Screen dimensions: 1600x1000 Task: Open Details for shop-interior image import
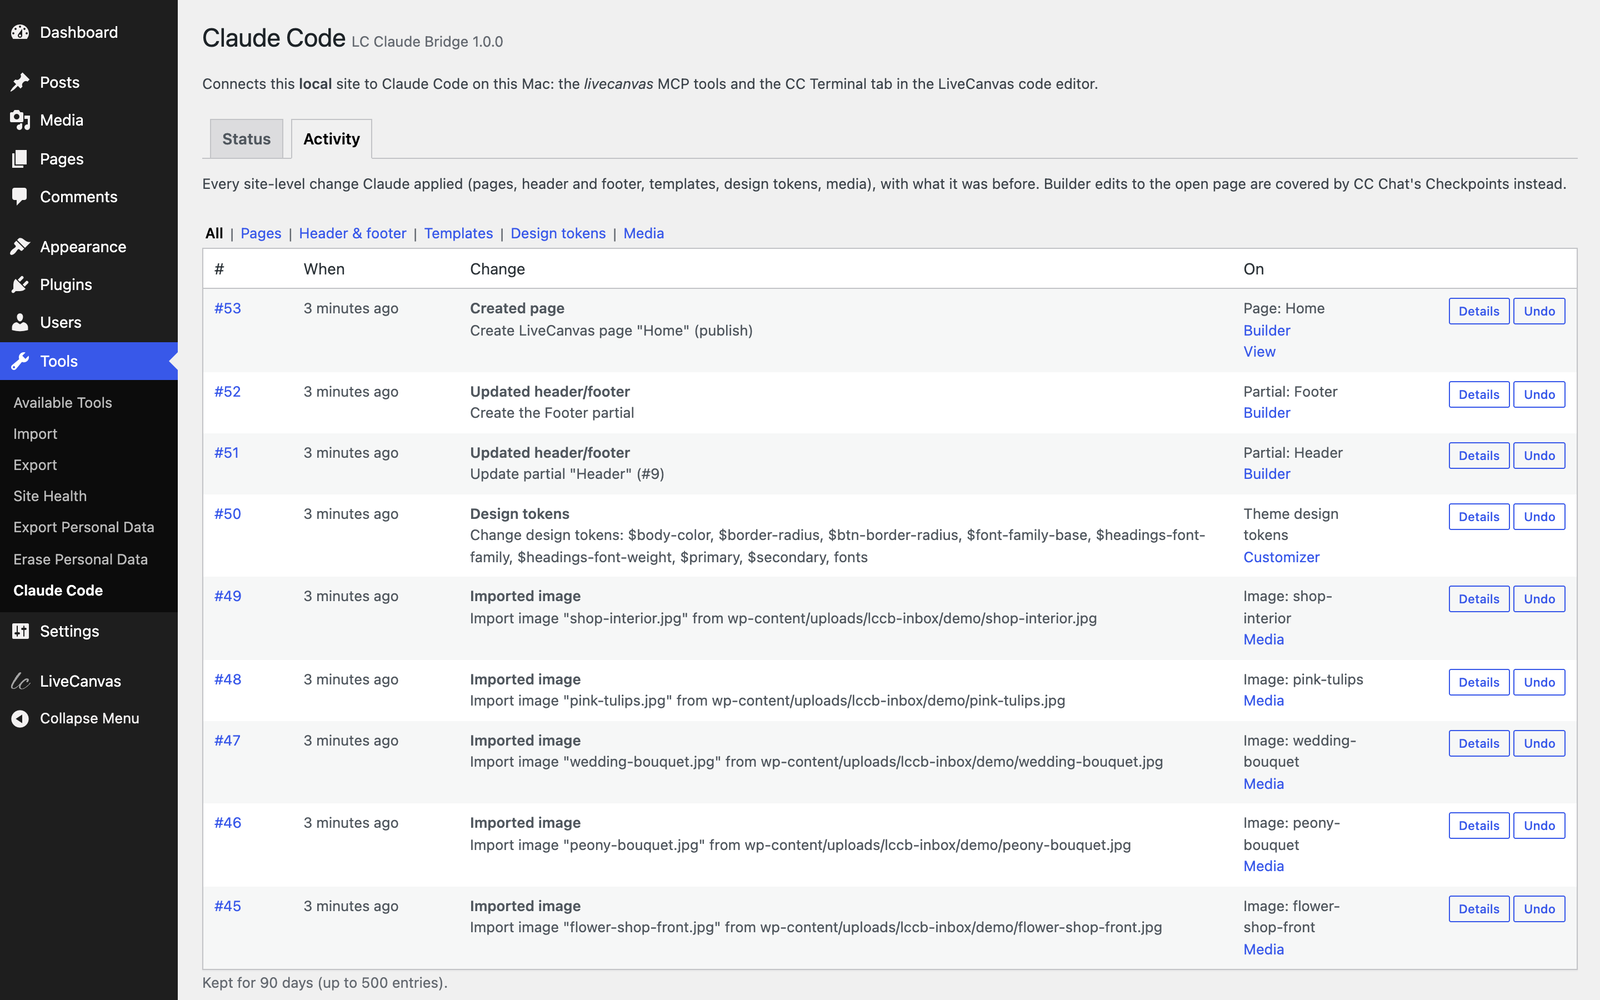coord(1479,599)
